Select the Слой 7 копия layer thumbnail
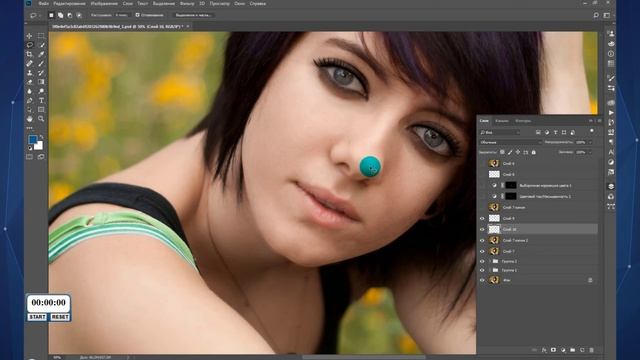This screenshot has width=640, height=360. [x=494, y=207]
